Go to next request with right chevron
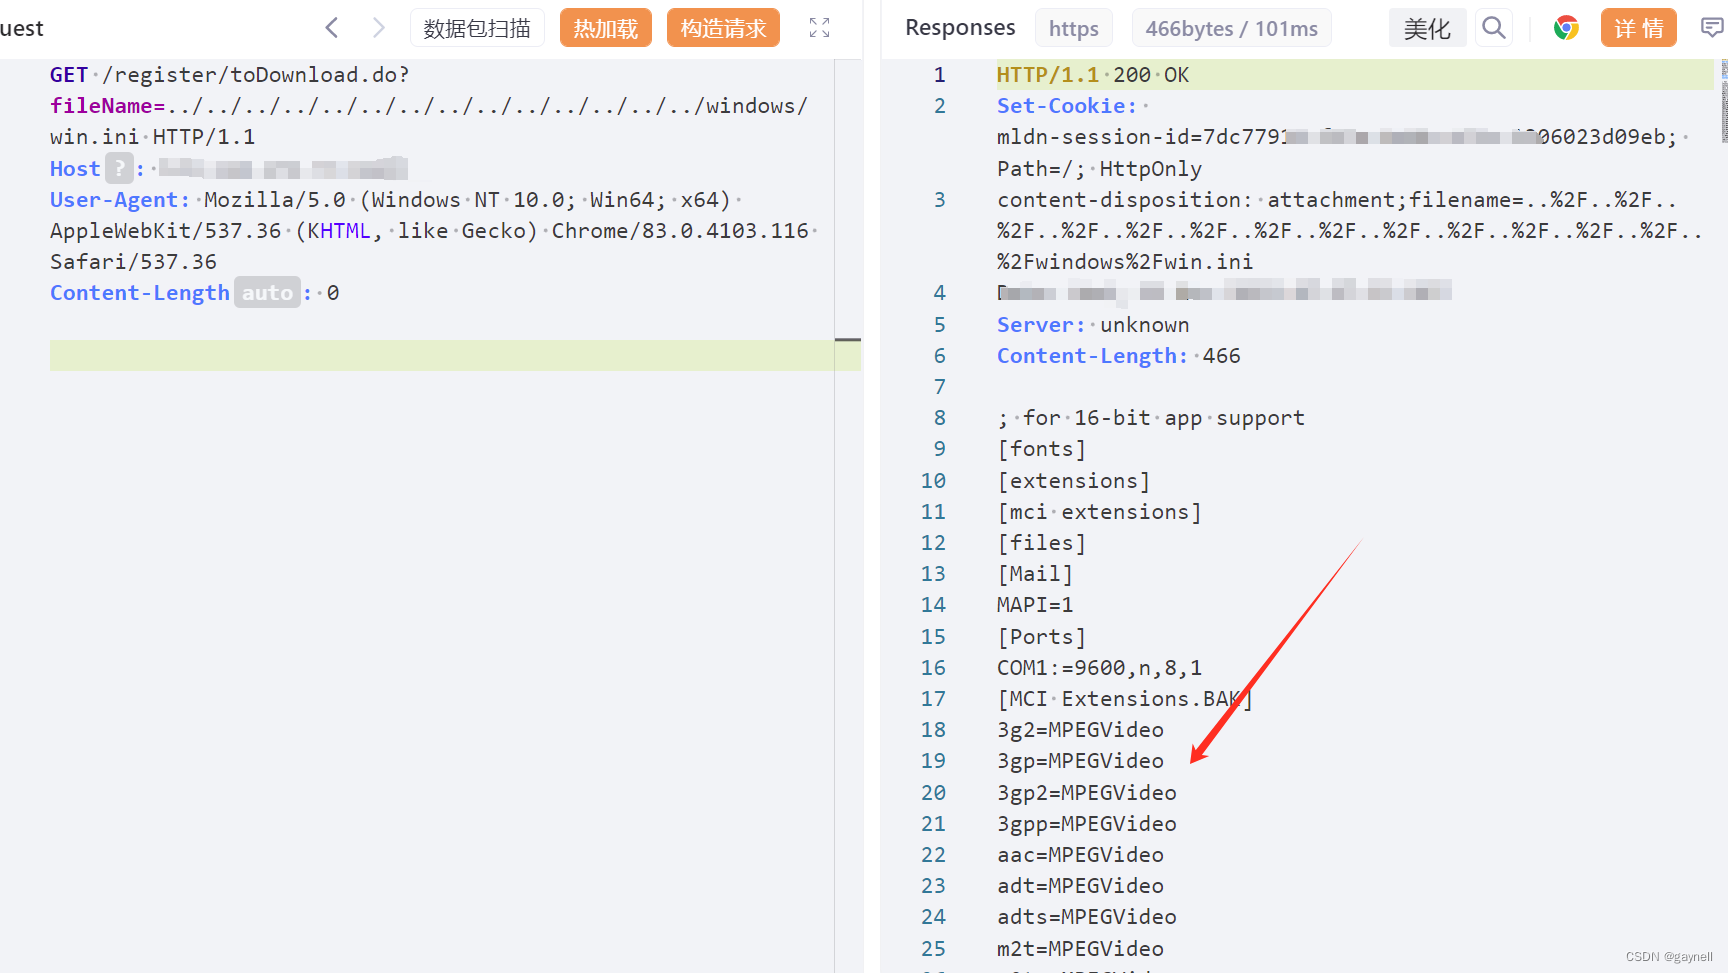This screenshot has height=973, width=1728. click(378, 28)
